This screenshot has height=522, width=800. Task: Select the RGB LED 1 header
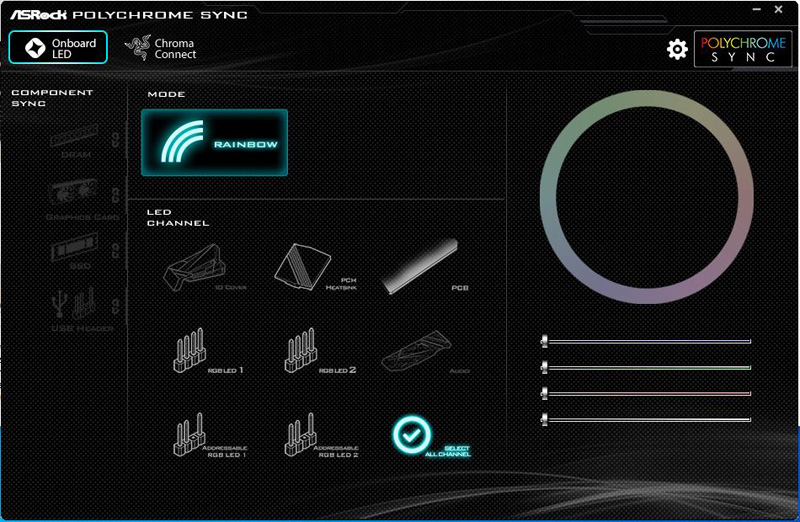point(207,351)
